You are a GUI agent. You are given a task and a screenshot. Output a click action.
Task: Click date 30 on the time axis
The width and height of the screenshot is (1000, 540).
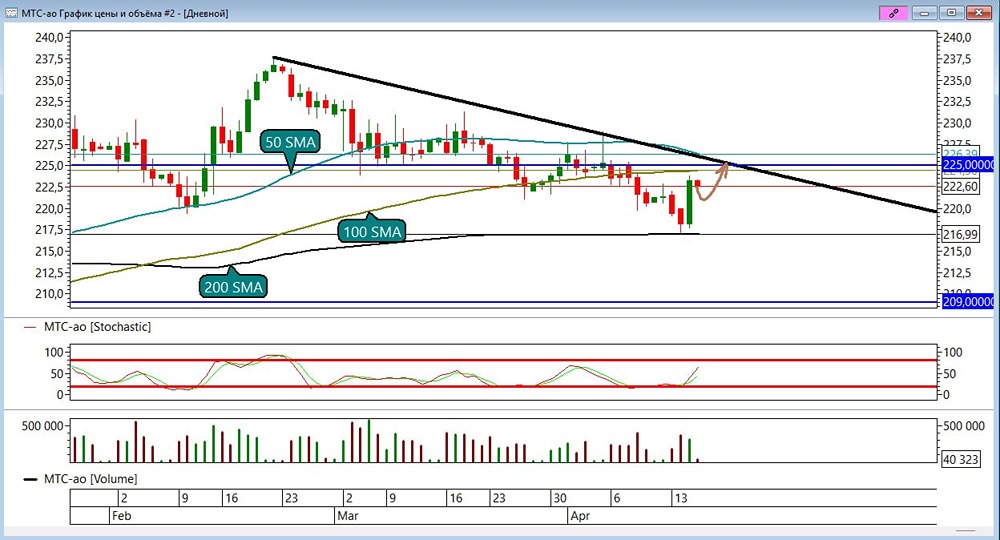(x=559, y=498)
